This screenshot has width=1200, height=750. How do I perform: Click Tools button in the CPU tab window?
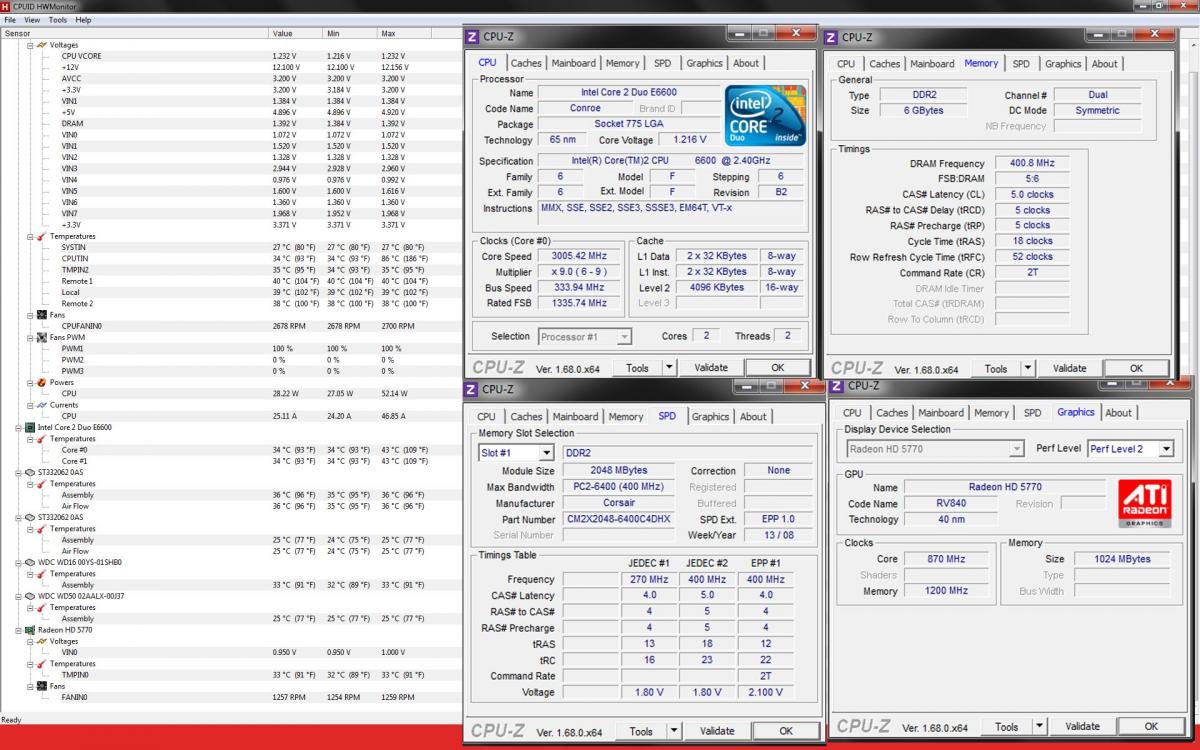(637, 368)
